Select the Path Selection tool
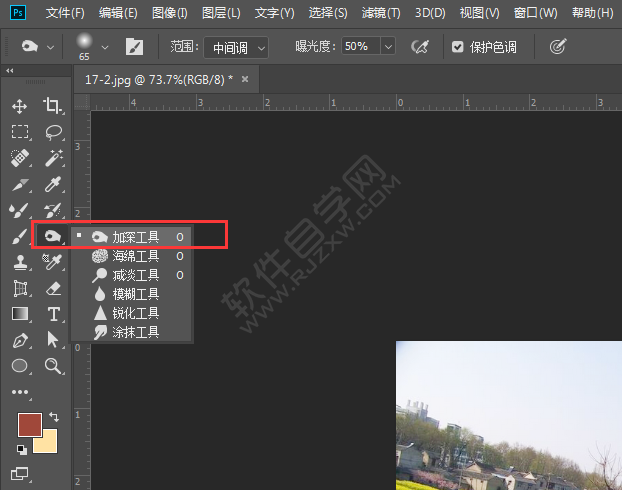Image resolution: width=622 pixels, height=490 pixels. [52, 340]
